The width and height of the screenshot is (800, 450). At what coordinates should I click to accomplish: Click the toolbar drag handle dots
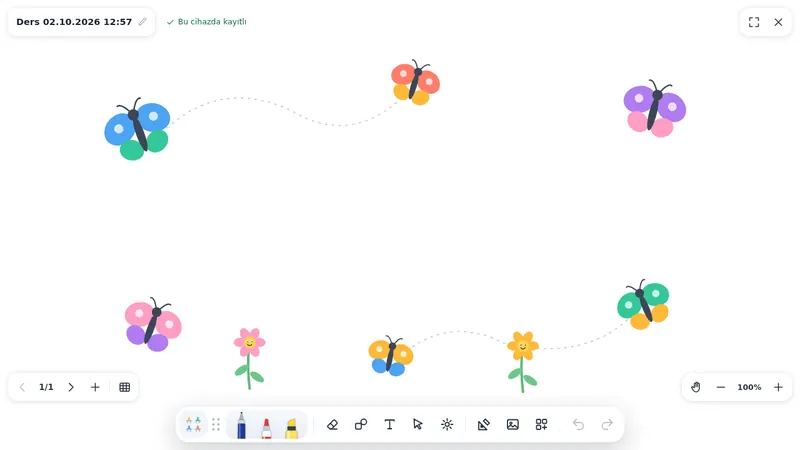(x=216, y=424)
